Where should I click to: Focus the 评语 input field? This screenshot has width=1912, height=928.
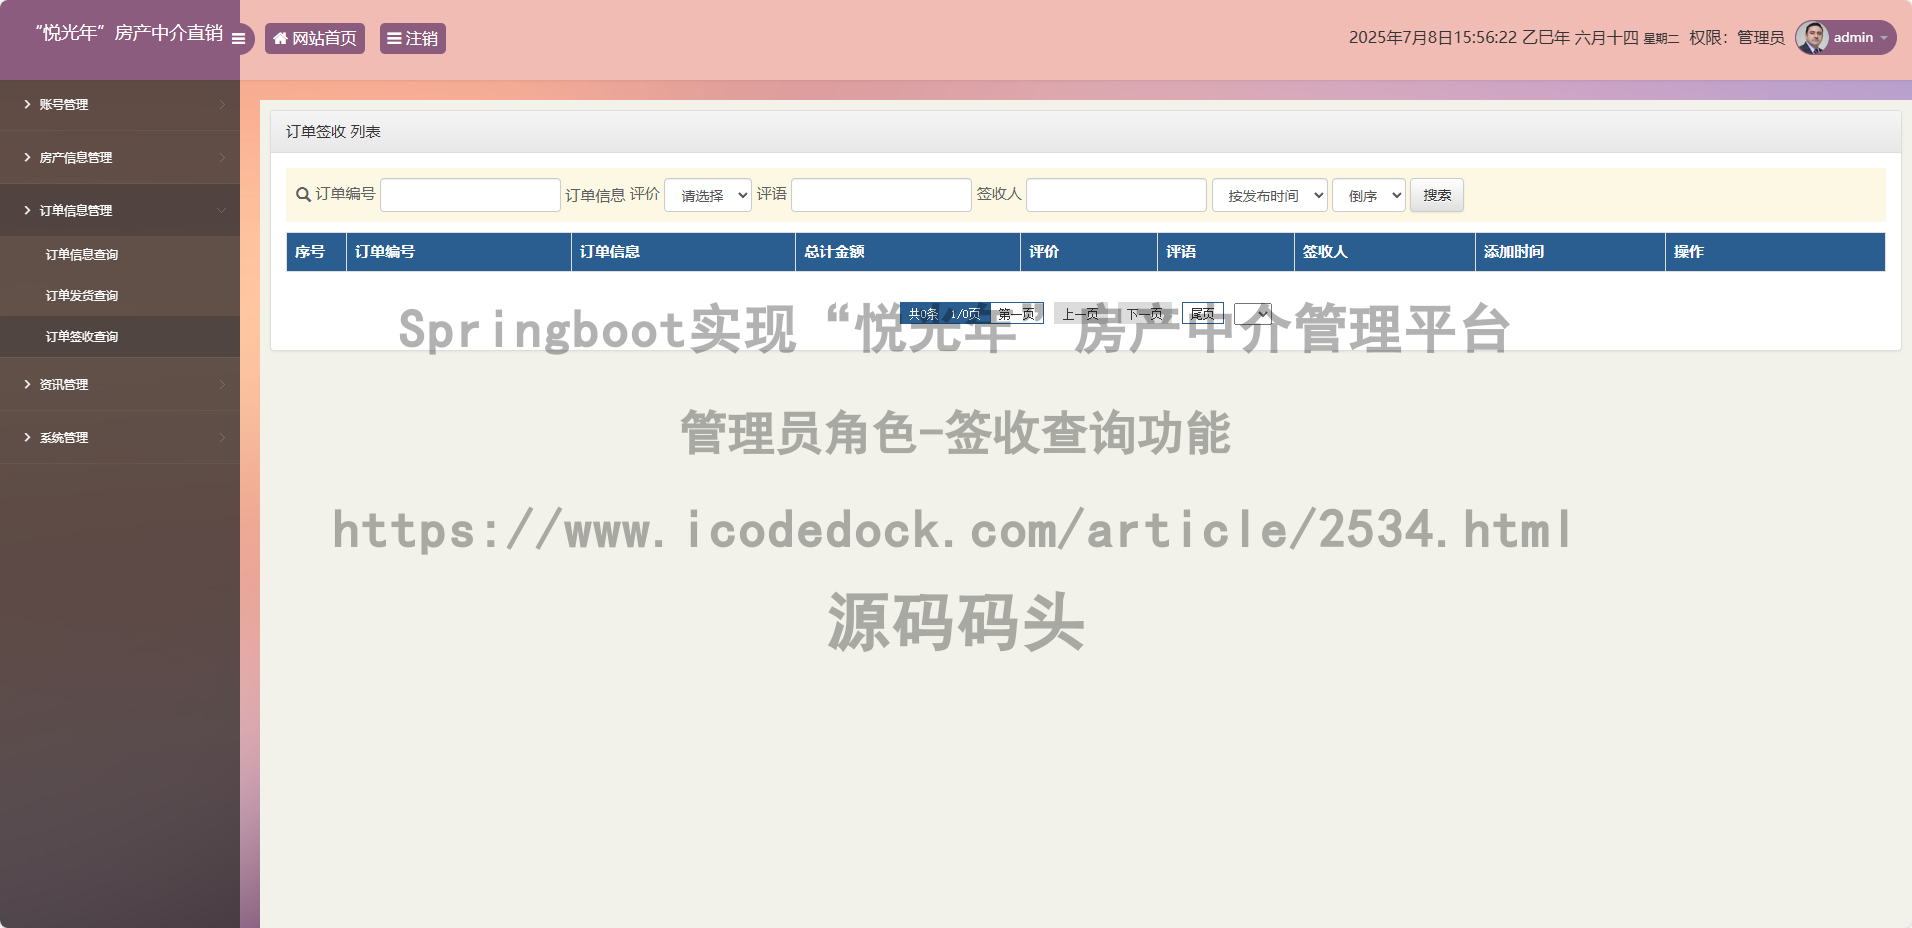click(x=881, y=195)
